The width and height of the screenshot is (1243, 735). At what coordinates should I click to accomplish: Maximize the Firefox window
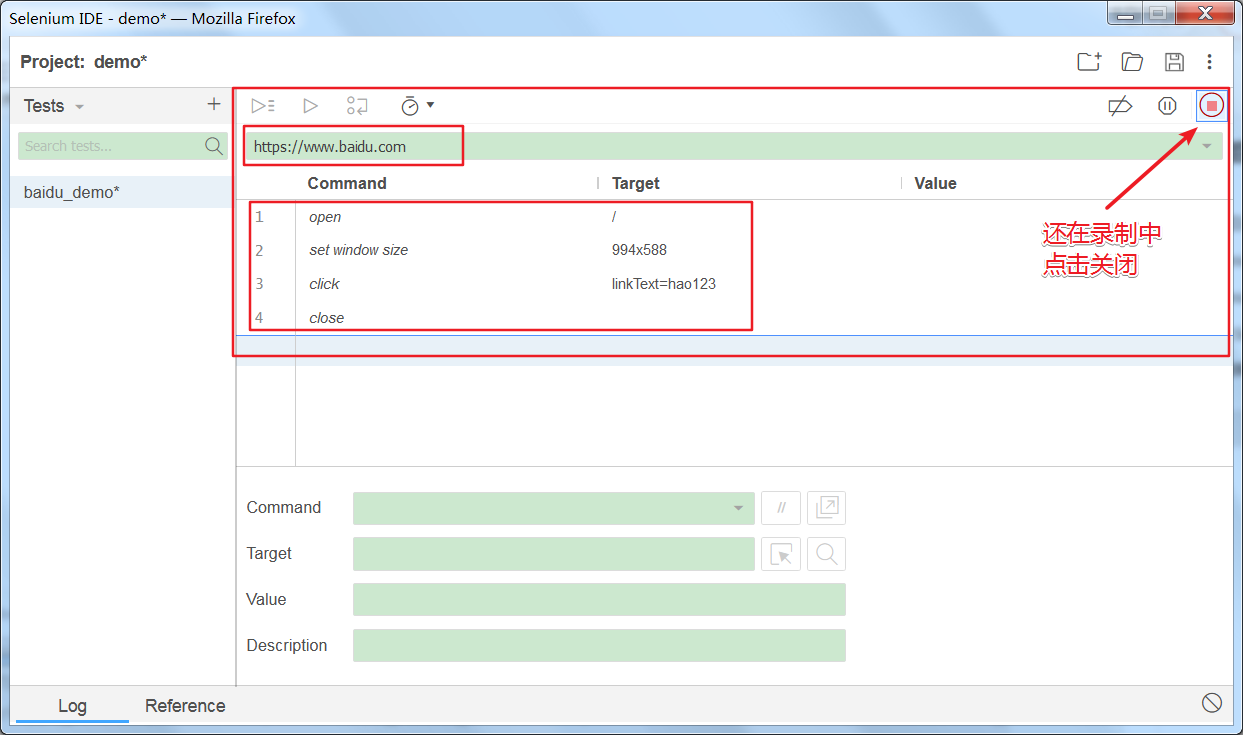pos(1158,14)
